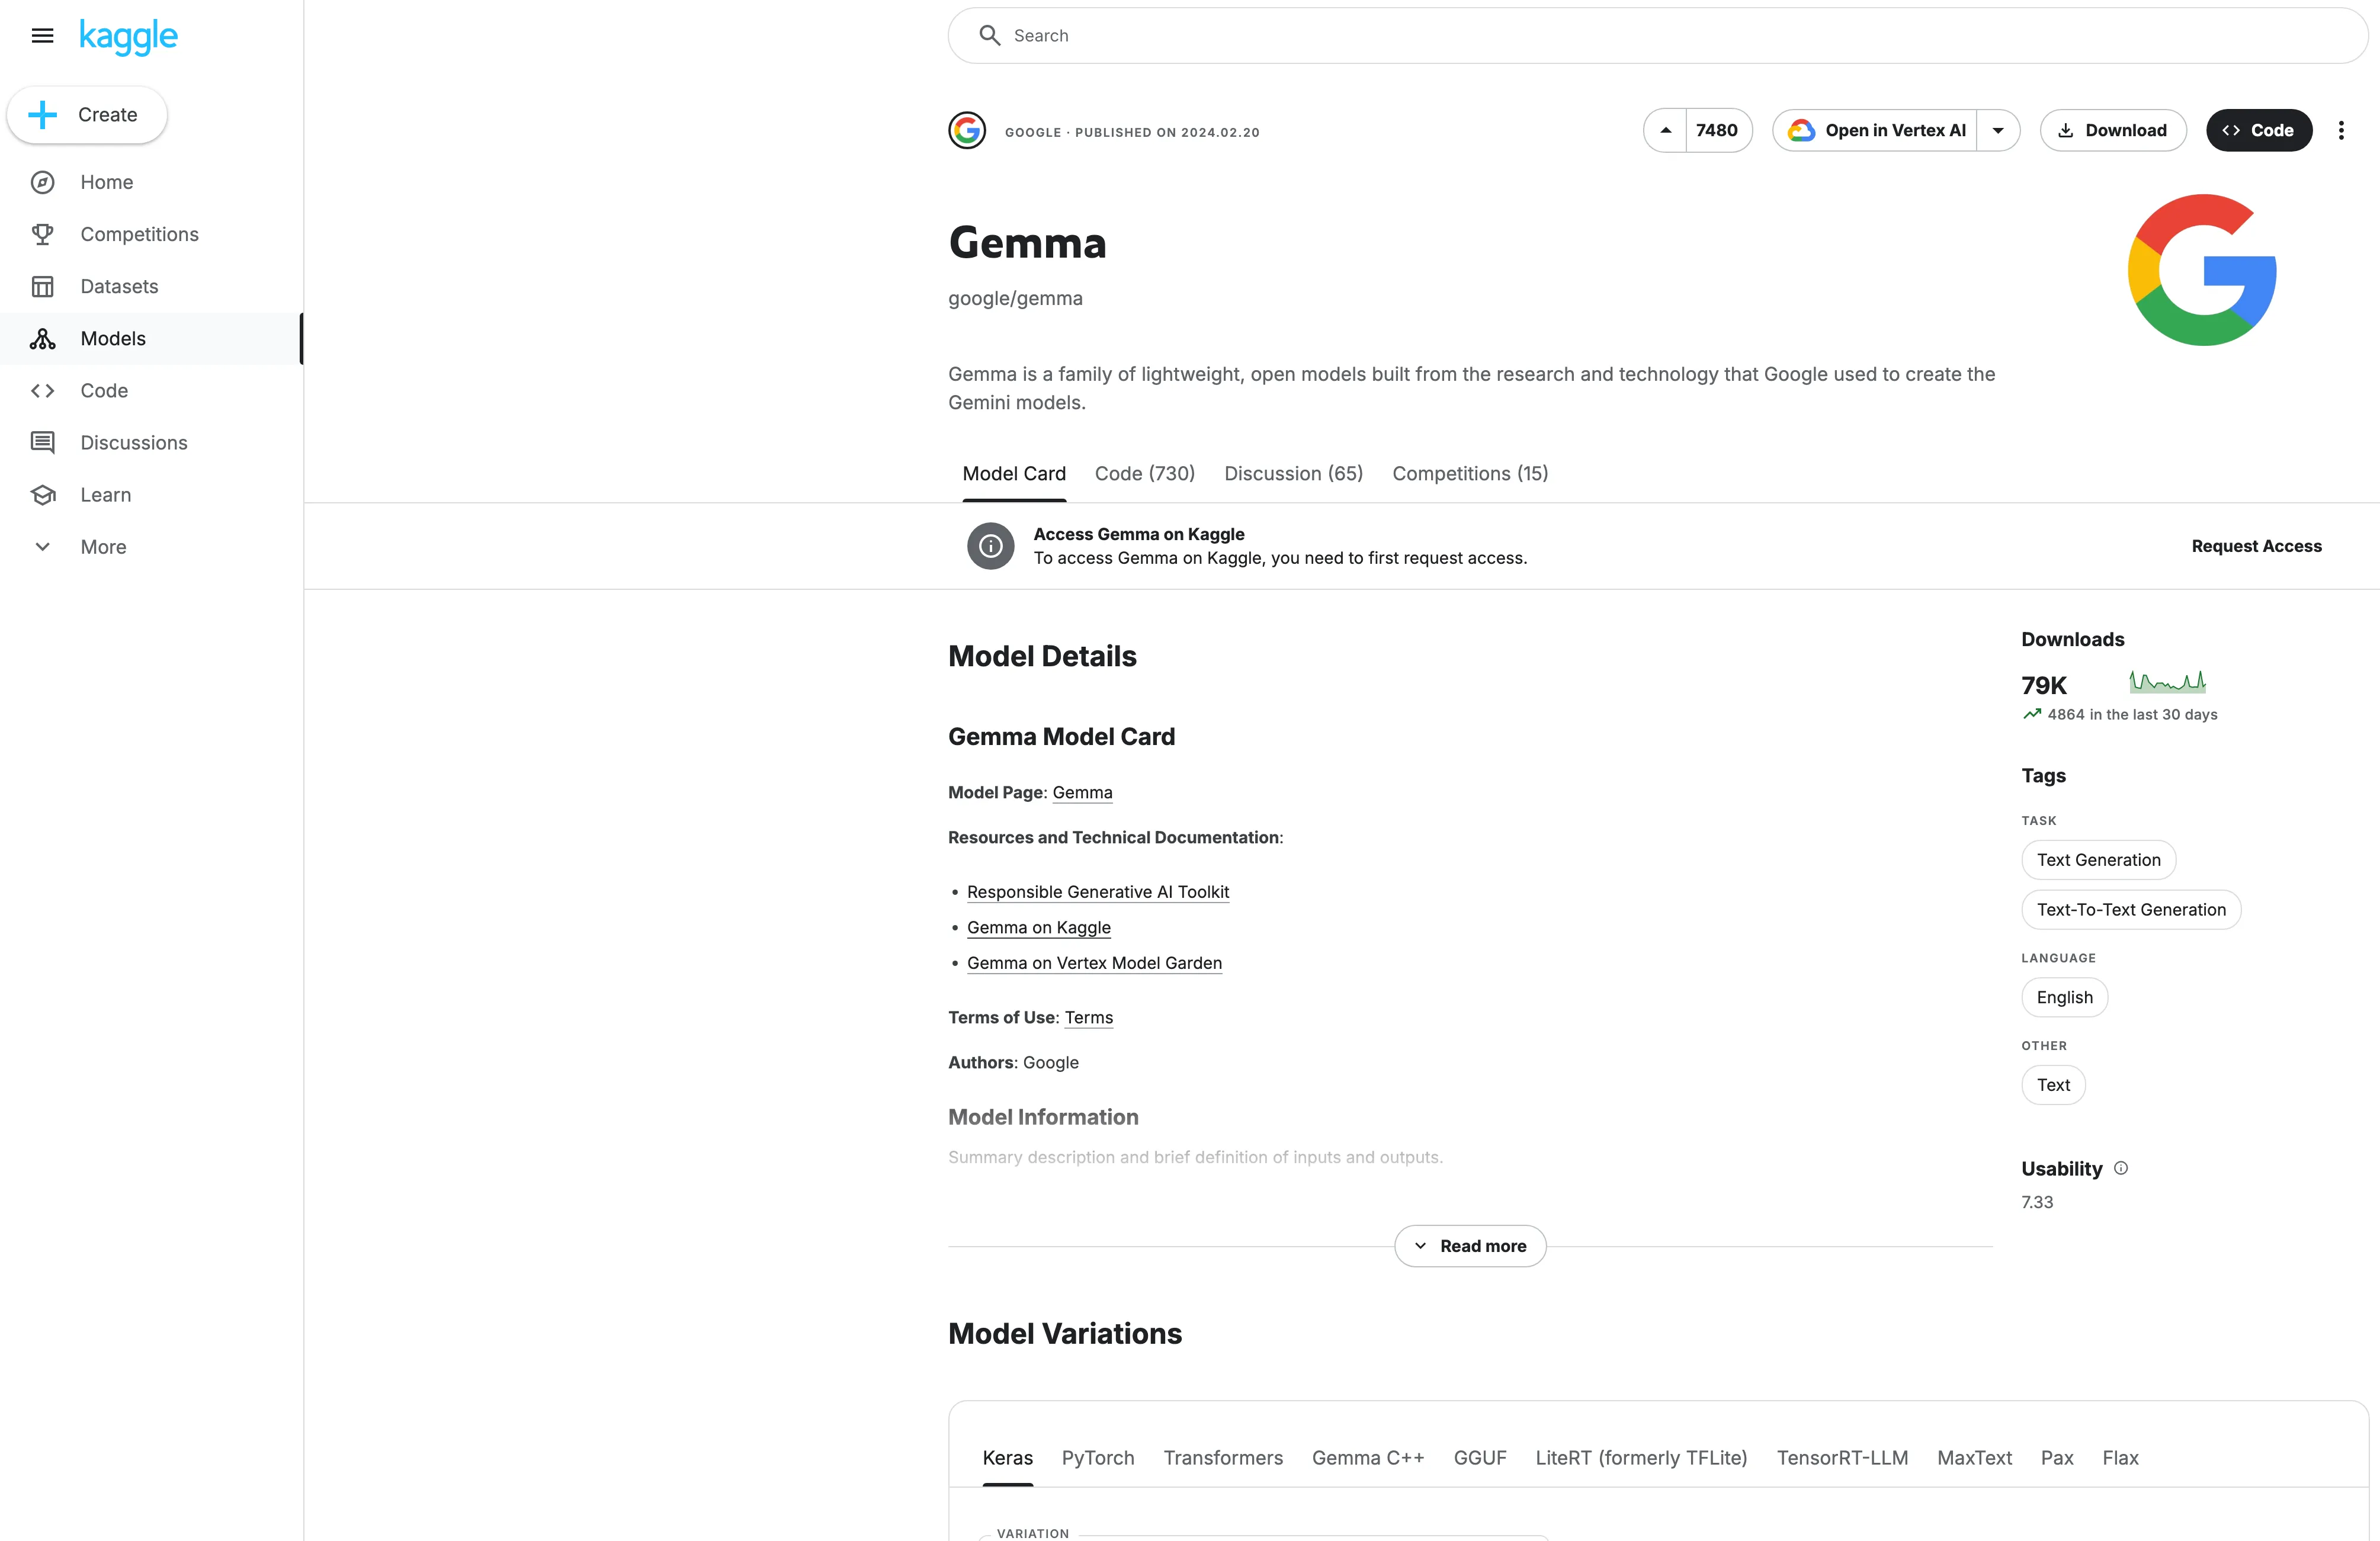The height and width of the screenshot is (1541, 2380).
Task: Switch to the Code (730) tab
Action: 1144,473
